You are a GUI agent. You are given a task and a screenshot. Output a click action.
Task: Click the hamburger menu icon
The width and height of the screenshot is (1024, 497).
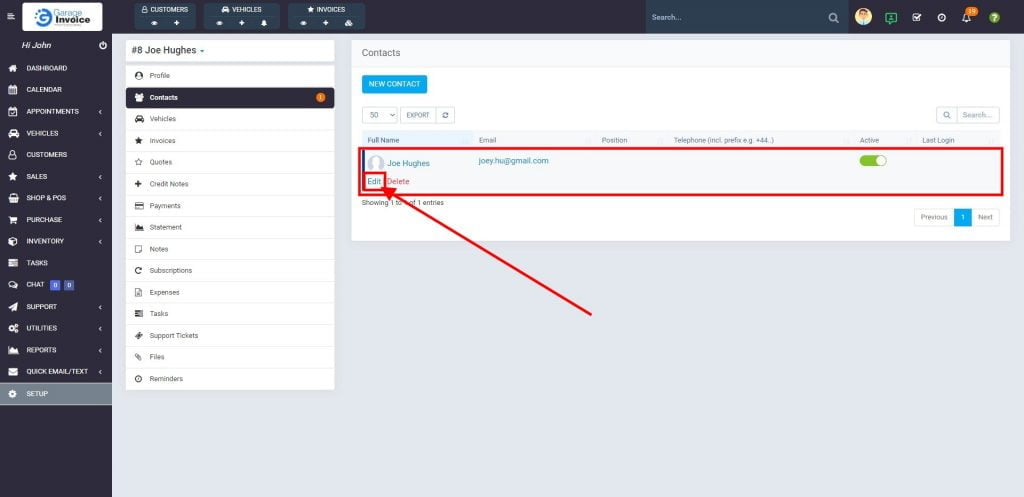[x=11, y=17]
